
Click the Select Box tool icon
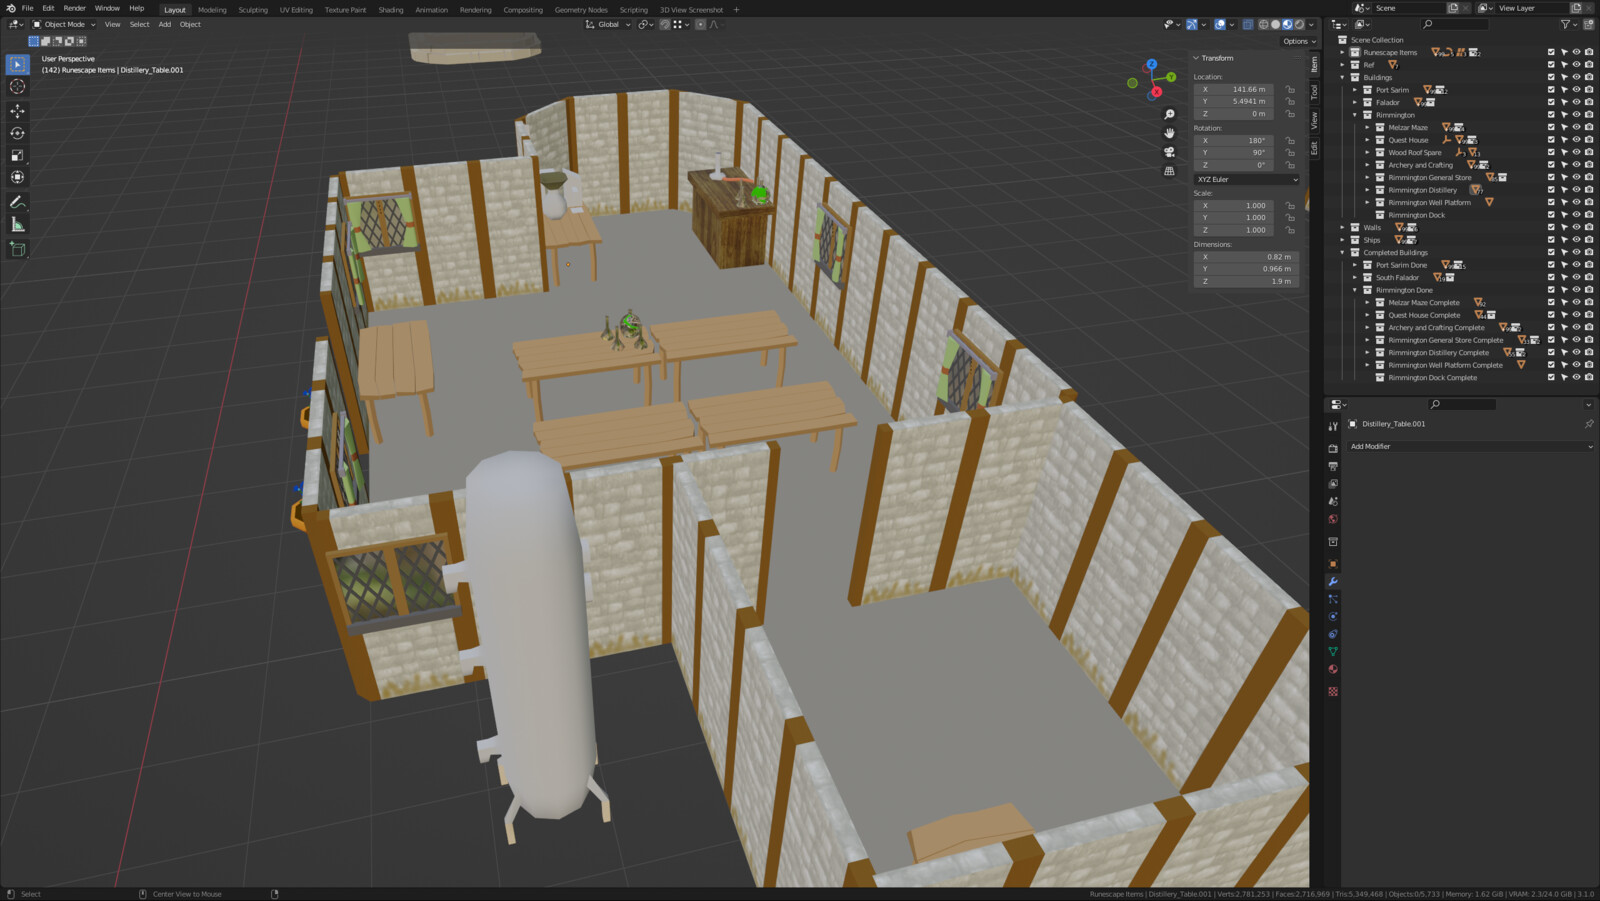[17, 64]
